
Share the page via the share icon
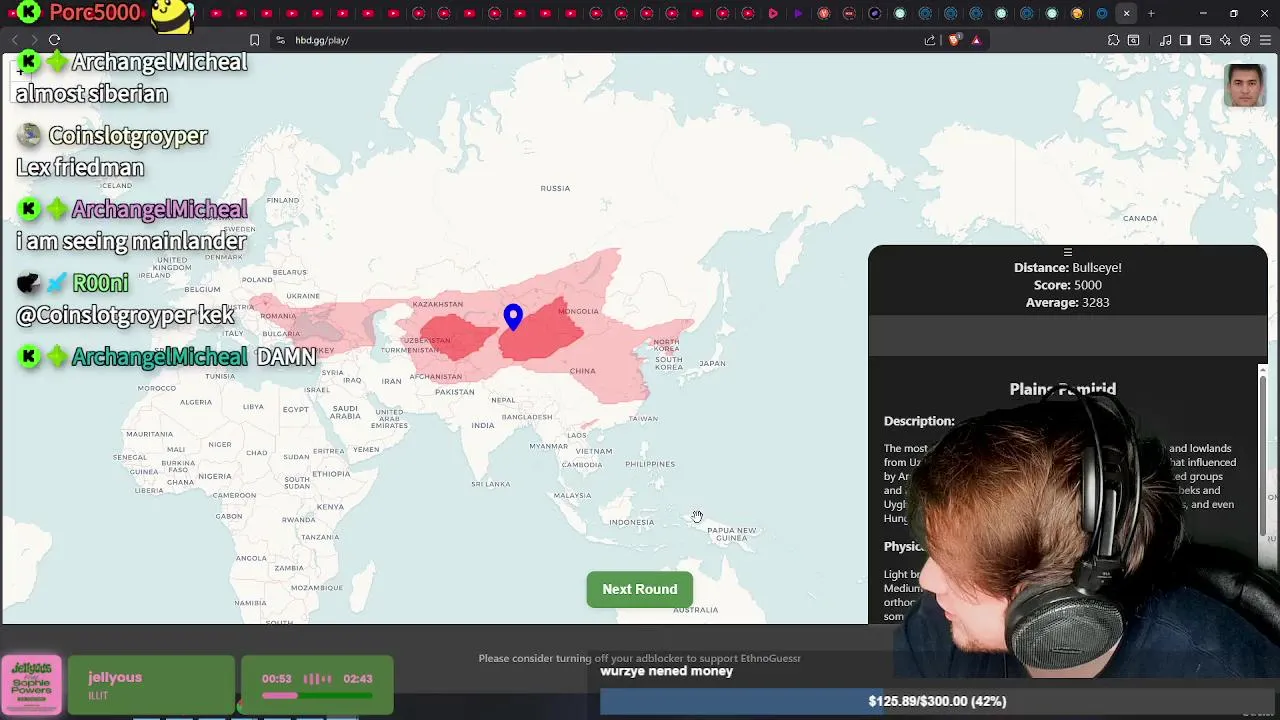point(930,40)
